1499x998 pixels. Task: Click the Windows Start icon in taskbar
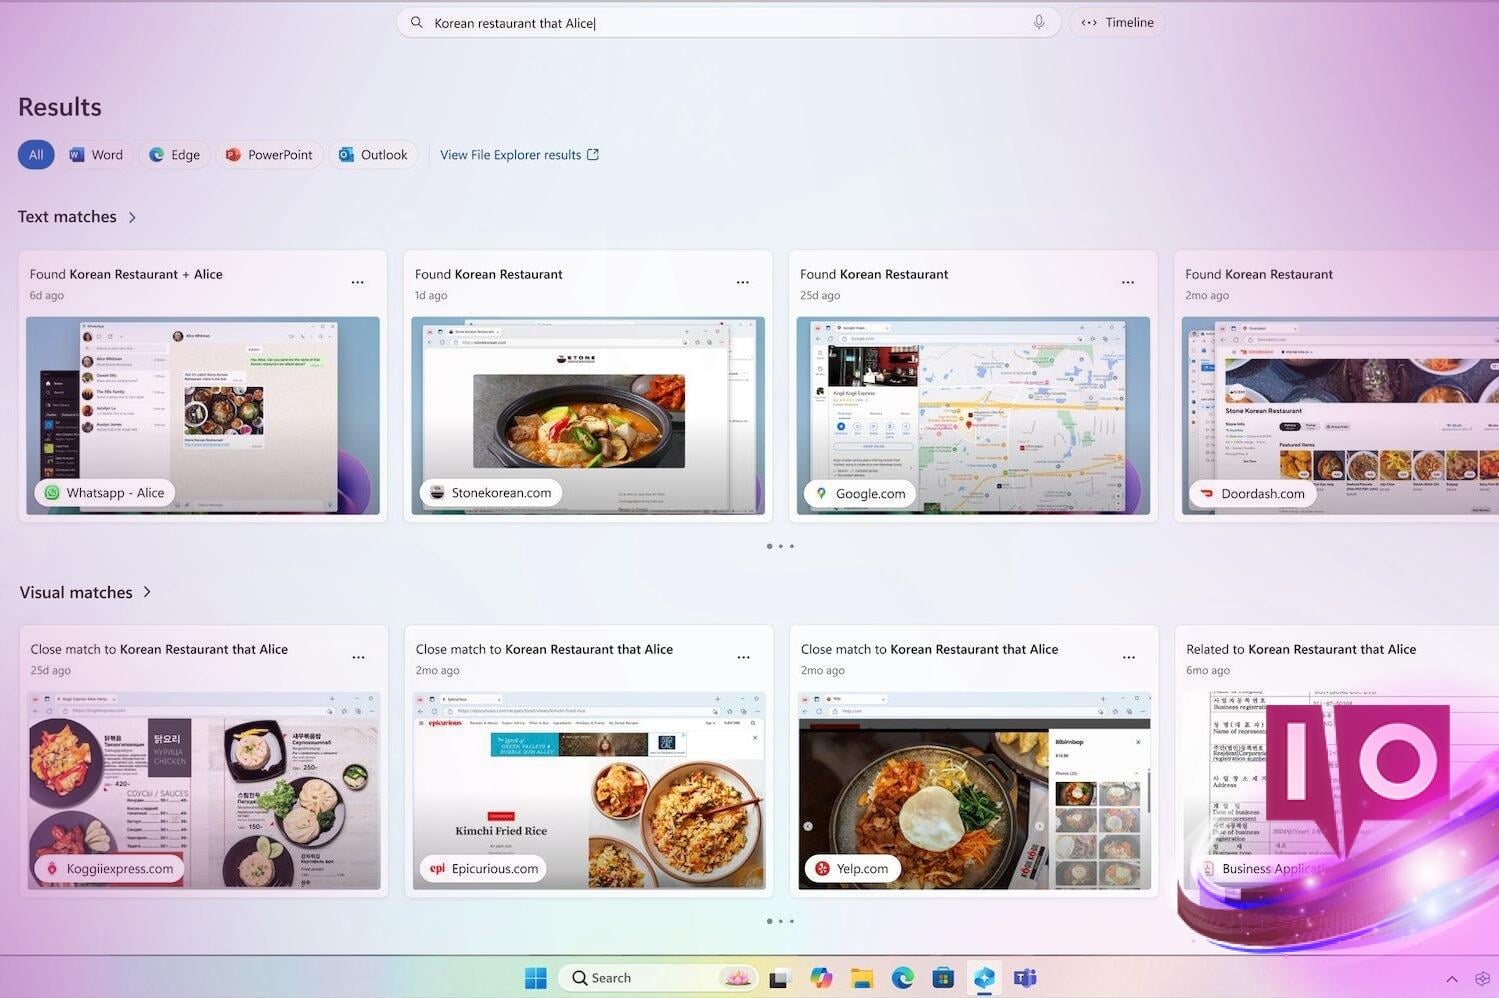(x=536, y=978)
